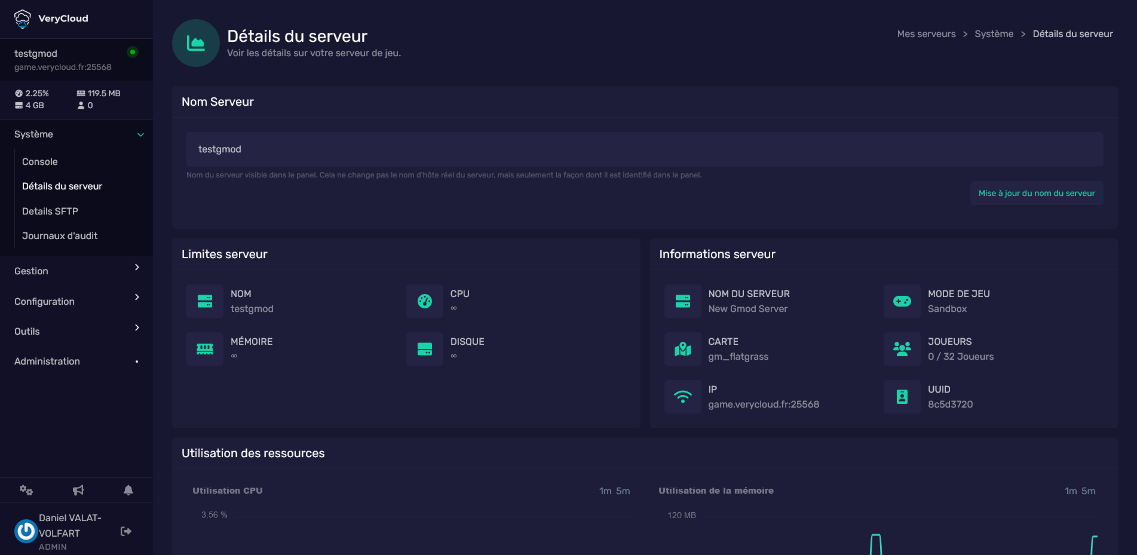Click the green server status indicator

click(133, 52)
